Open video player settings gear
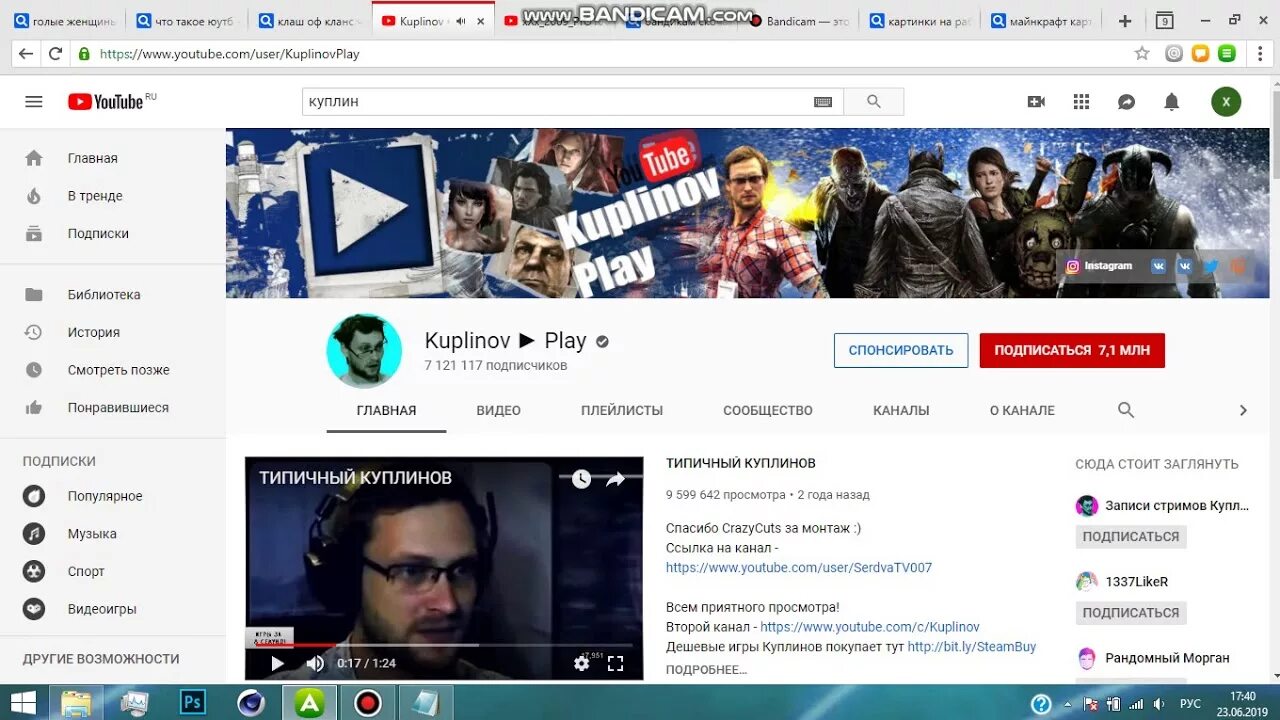Viewport: 1280px width, 720px height. coord(581,663)
